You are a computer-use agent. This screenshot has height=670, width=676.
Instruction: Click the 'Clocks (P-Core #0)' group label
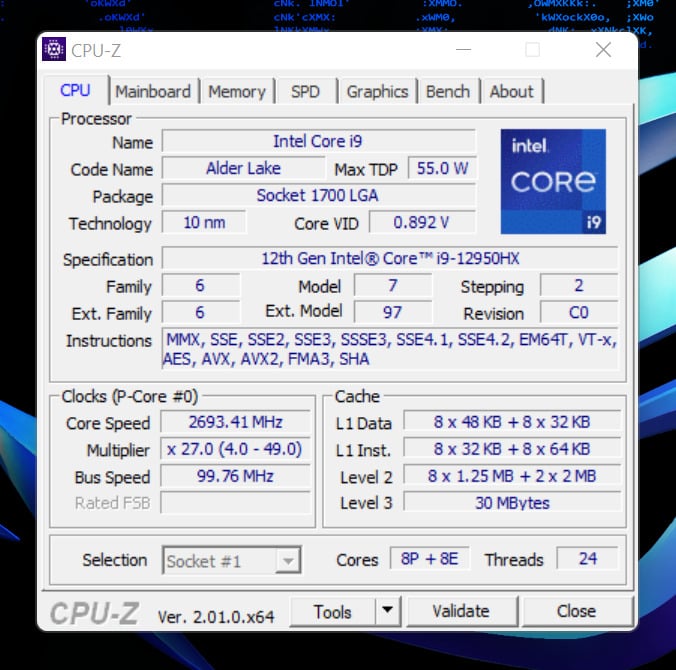point(129,397)
